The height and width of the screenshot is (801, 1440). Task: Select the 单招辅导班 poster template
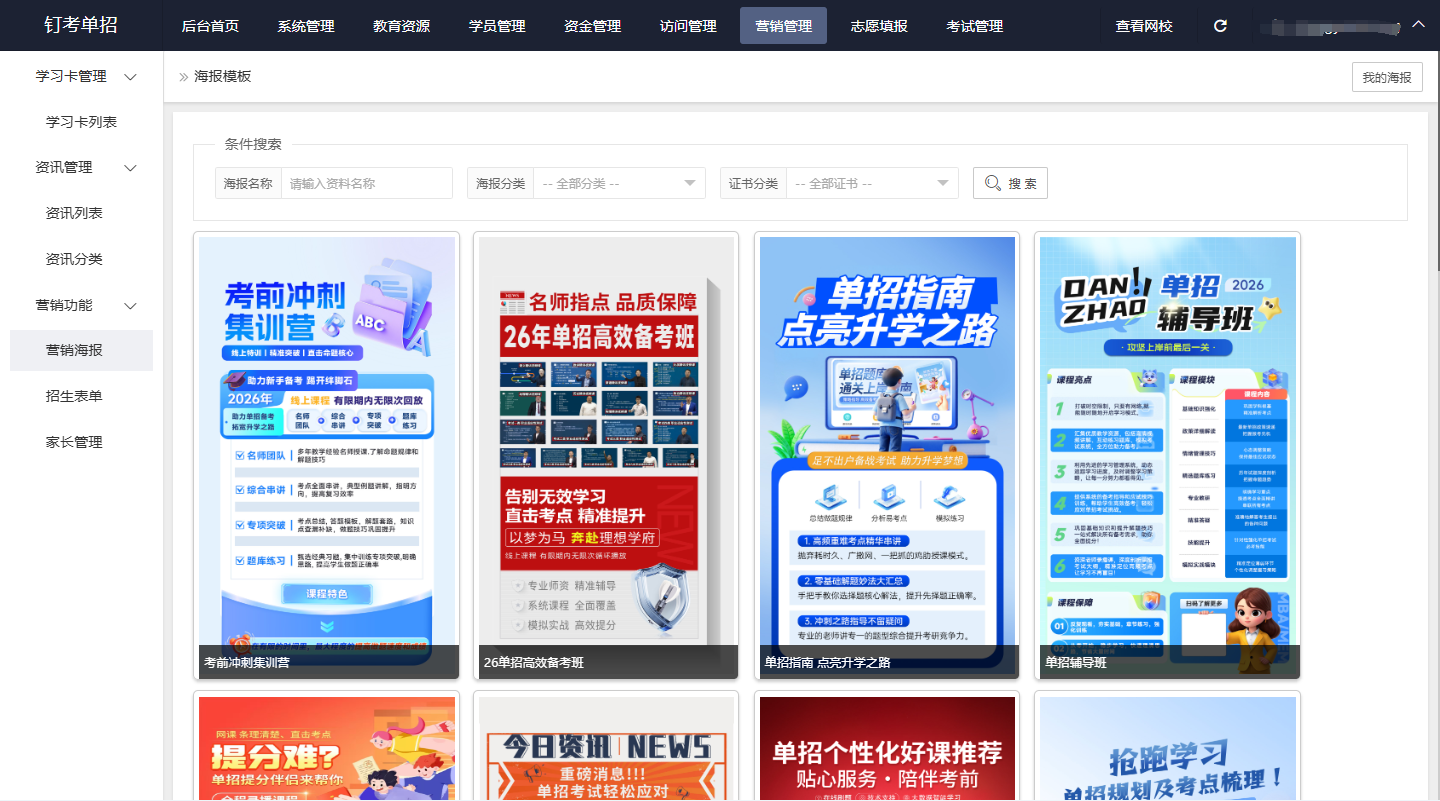pos(1167,450)
